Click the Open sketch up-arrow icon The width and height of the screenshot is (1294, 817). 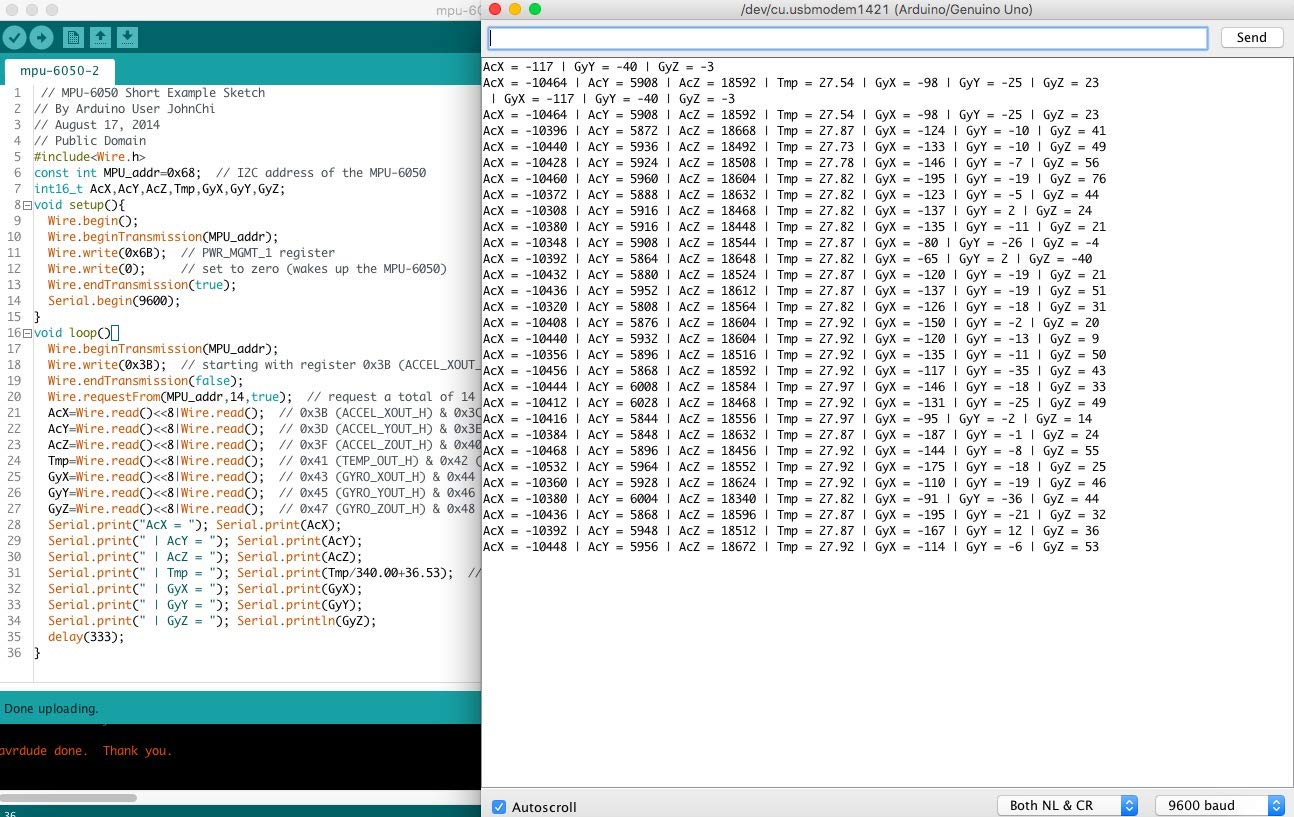[100, 38]
